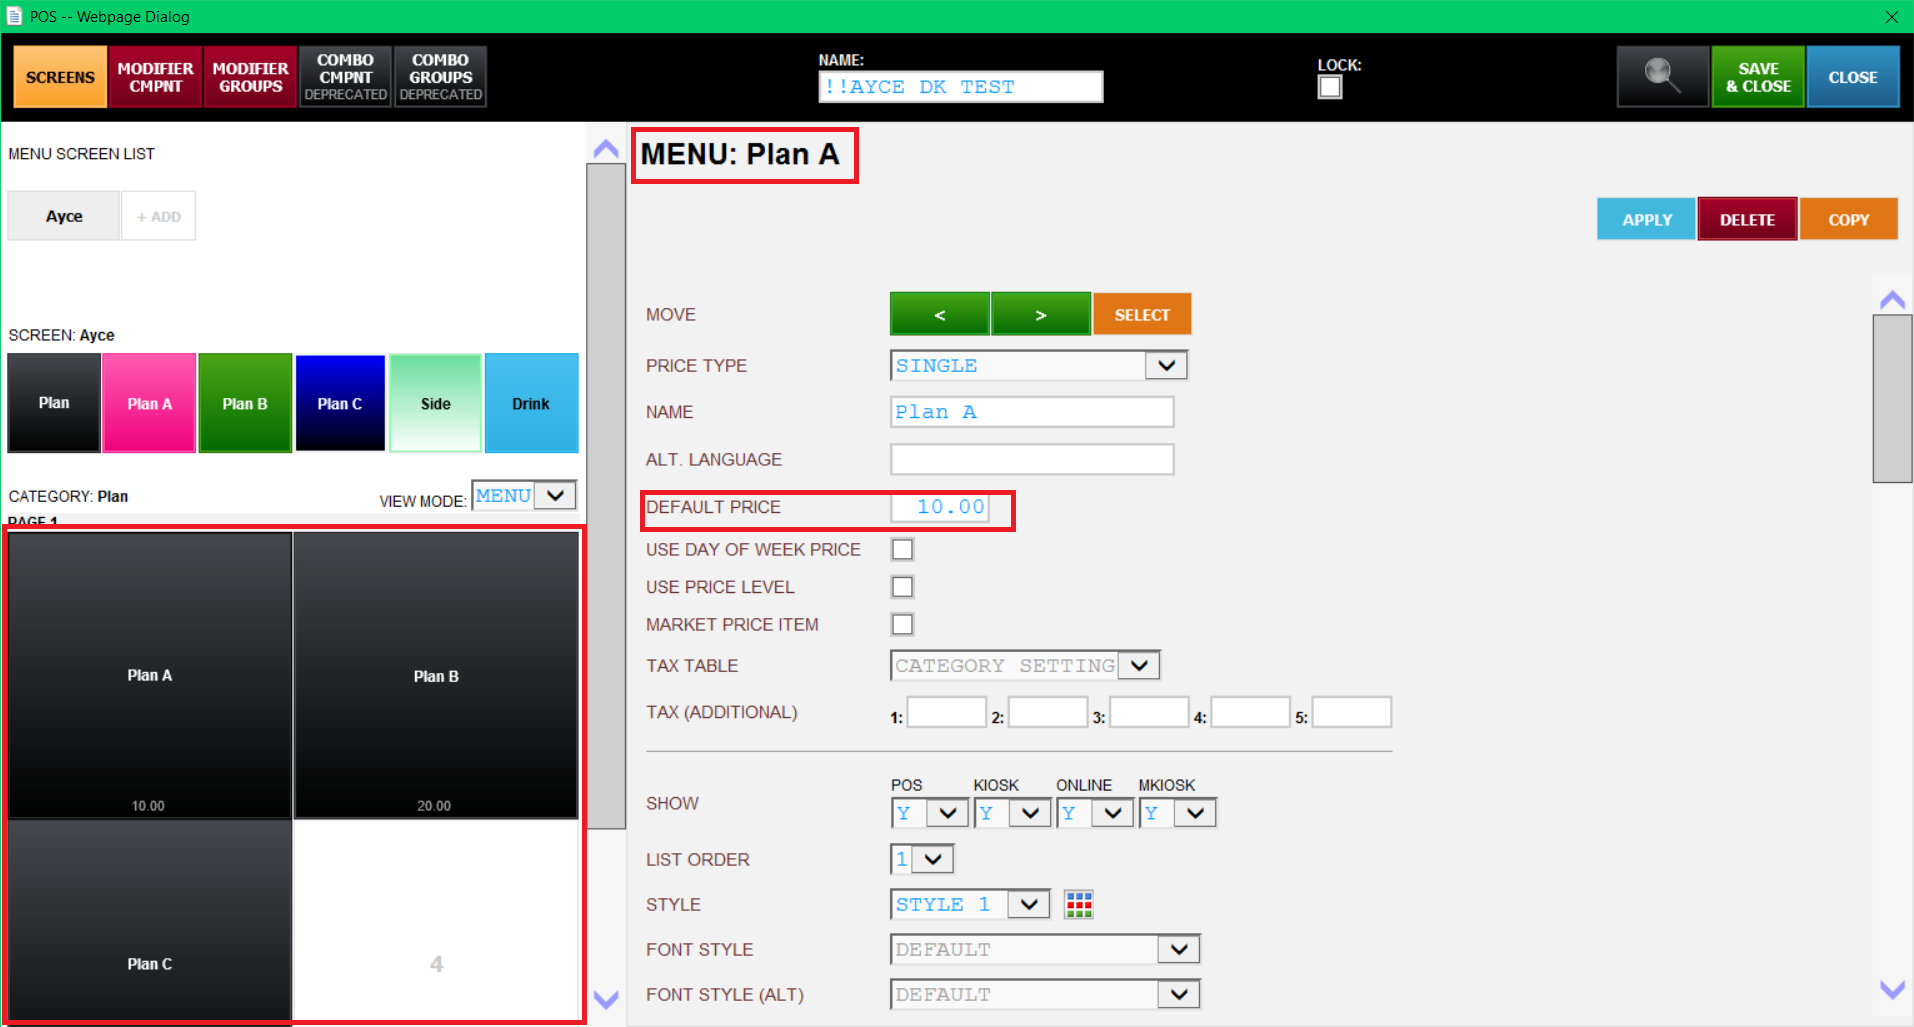Expand the Font Style dropdown
This screenshot has width=1914, height=1027.
coord(1045,949)
